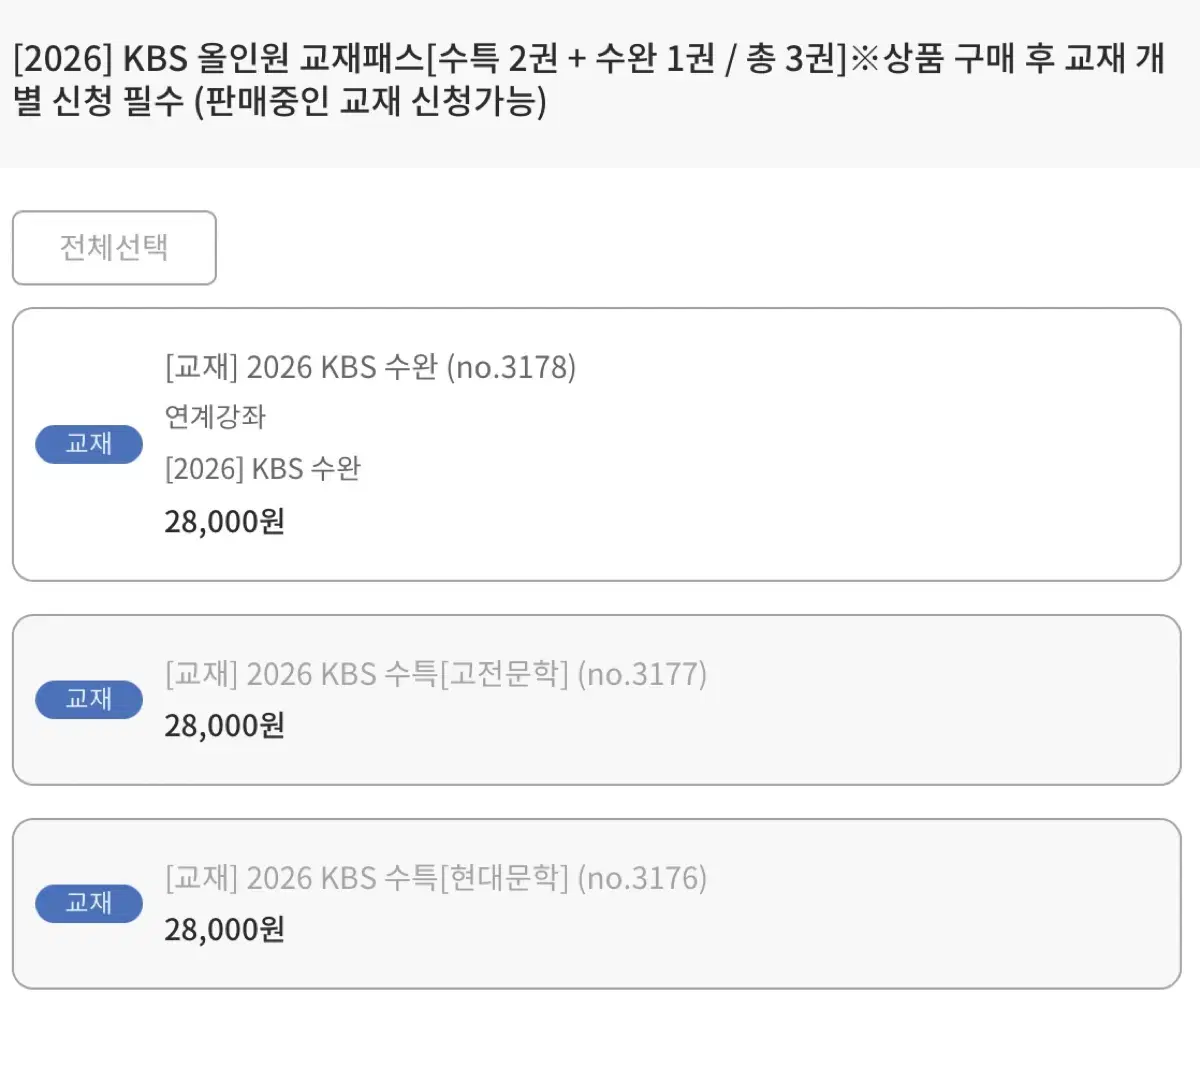Click the product title [교재] 2026 KBS 수완 (no.3178)
Viewport: 1200px width, 1082px height.
370,366
